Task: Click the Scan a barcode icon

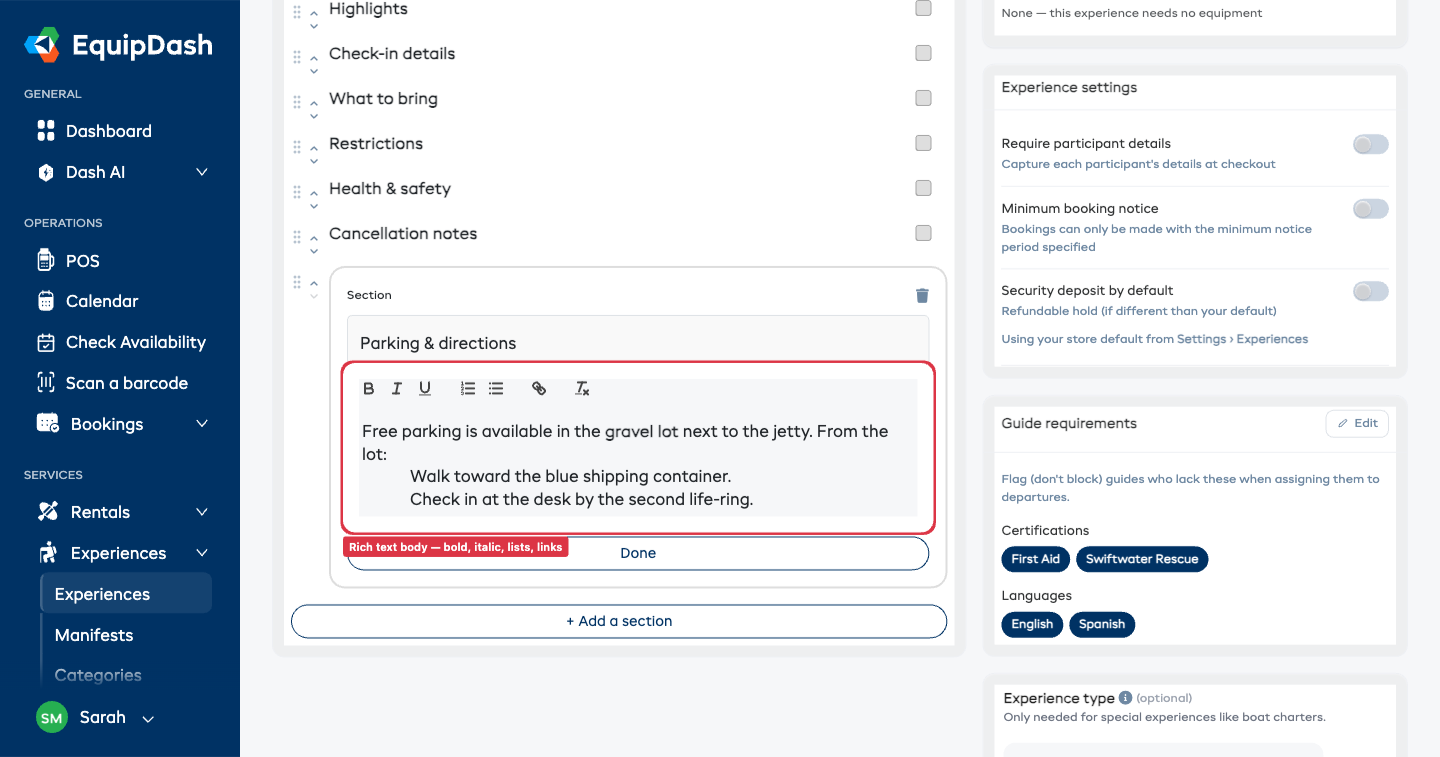Action: (x=46, y=383)
